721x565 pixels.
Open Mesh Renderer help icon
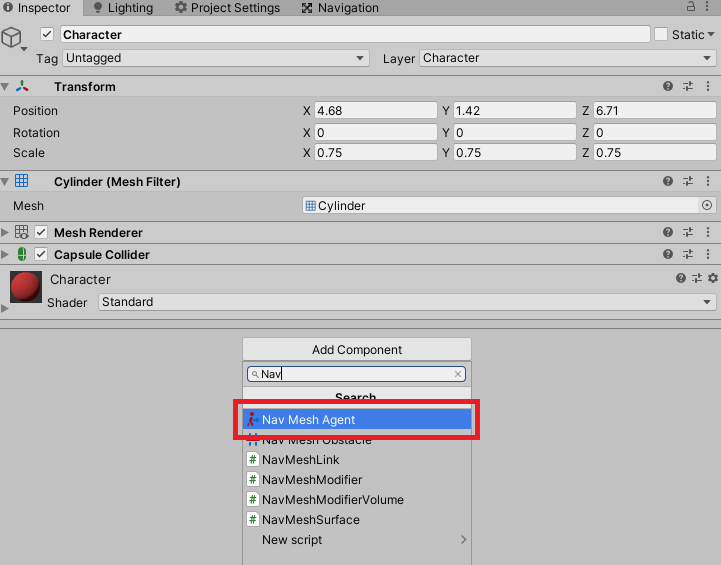coord(668,232)
